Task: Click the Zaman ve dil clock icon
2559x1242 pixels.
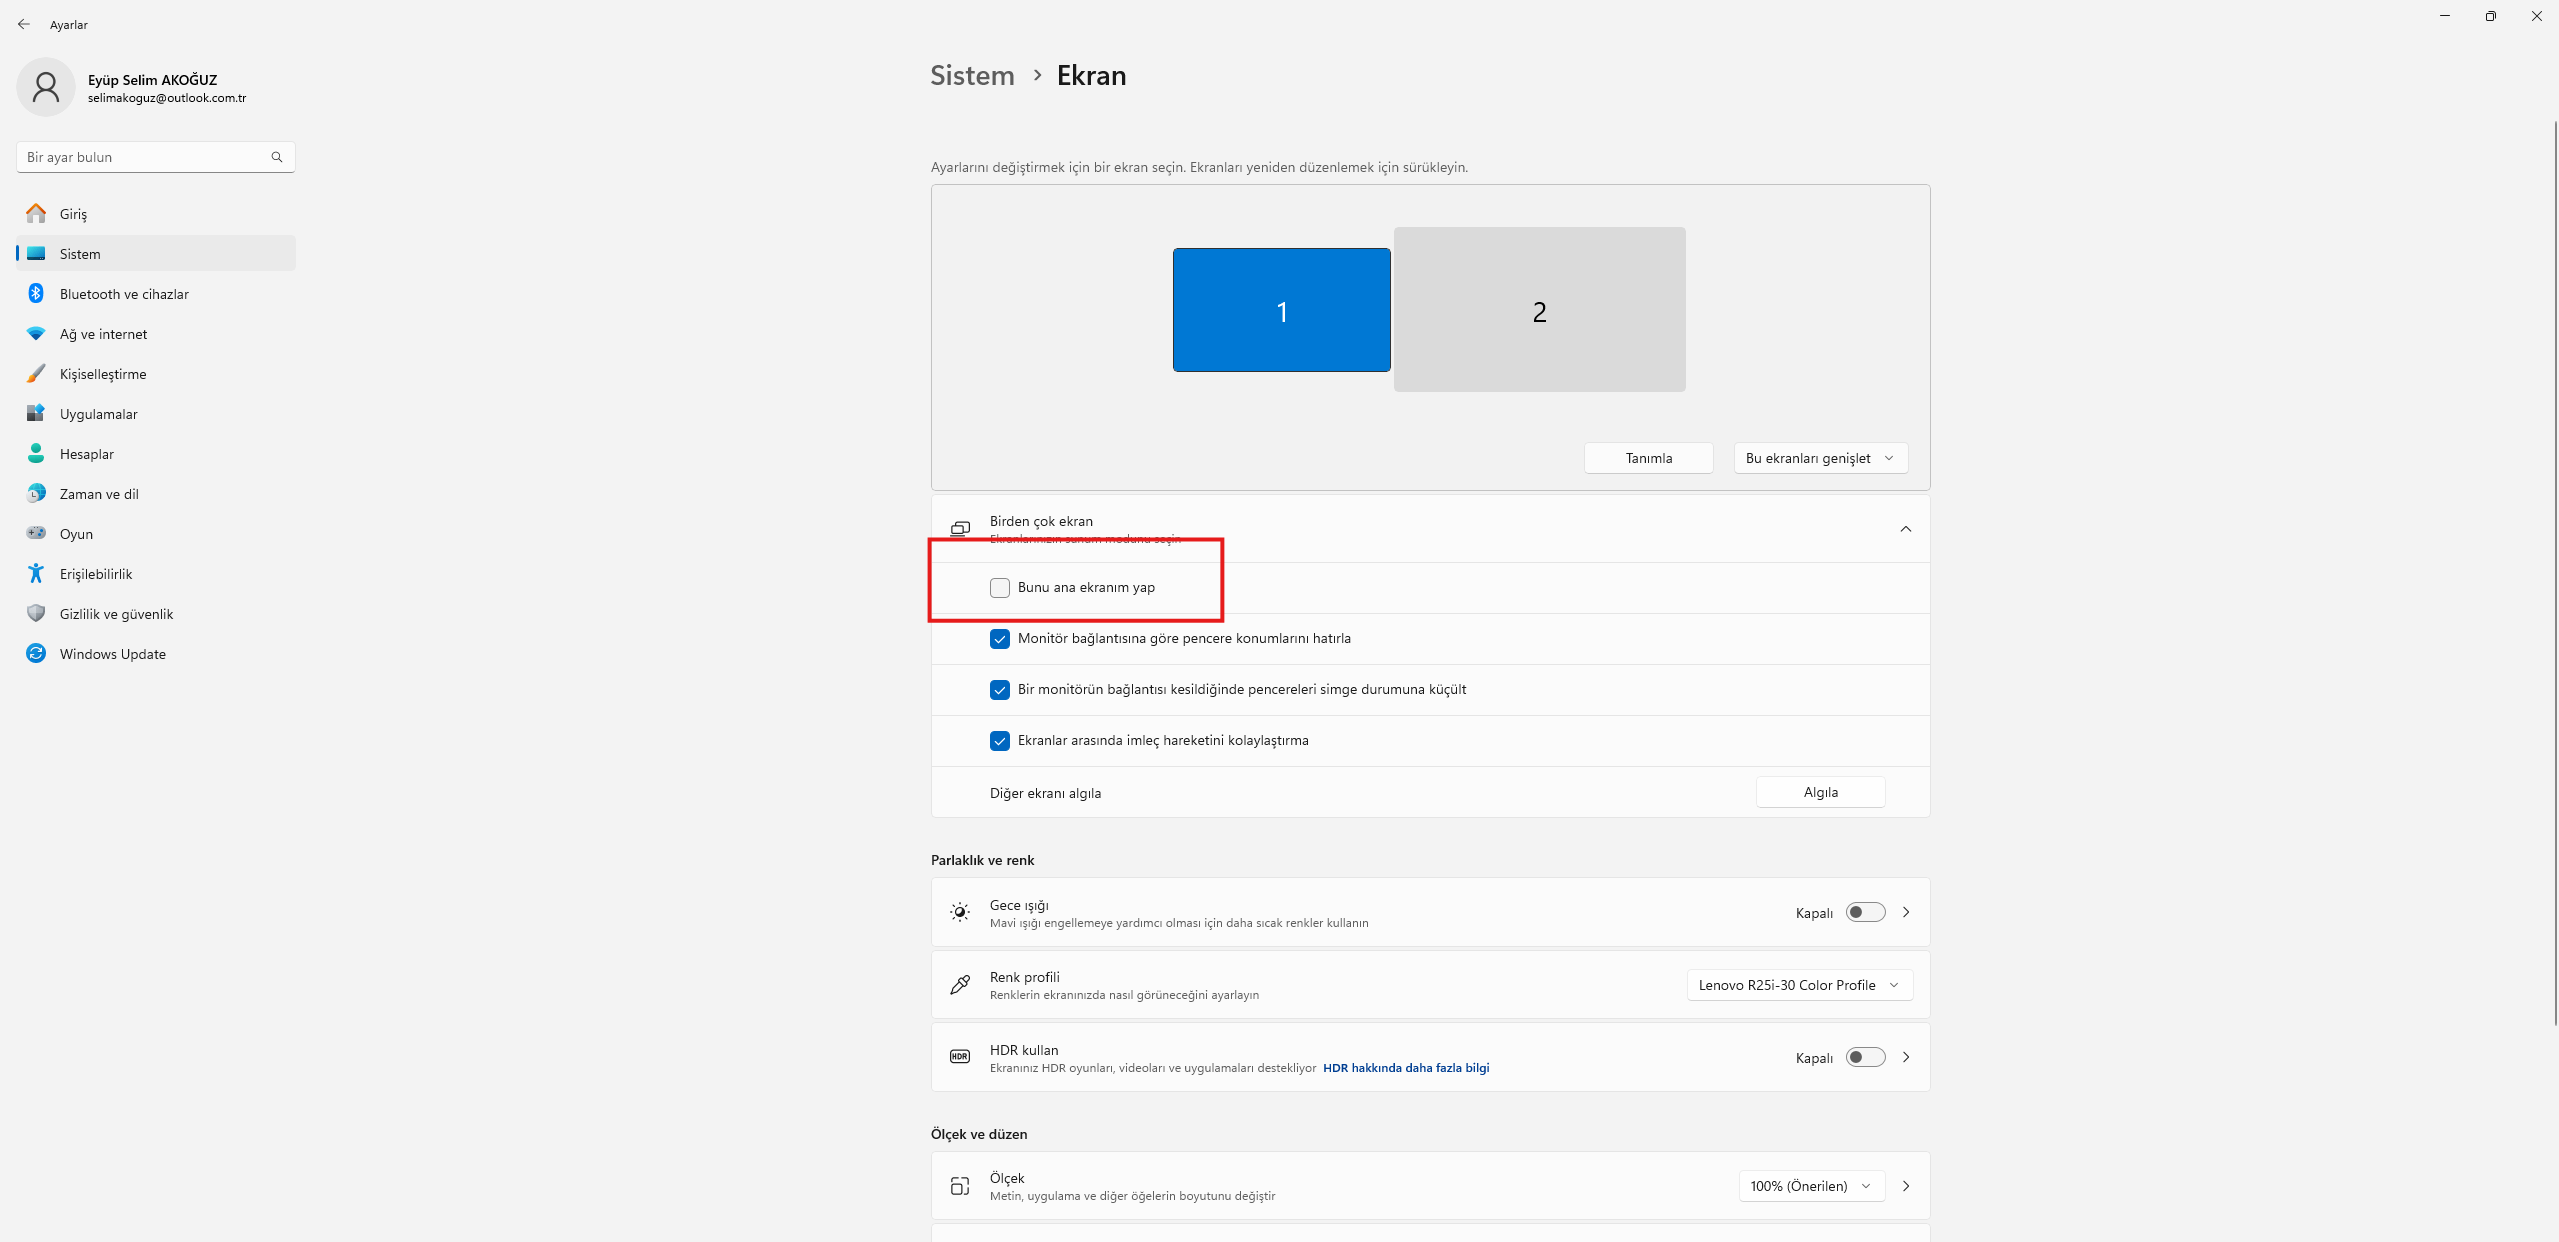Action: [x=36, y=494]
